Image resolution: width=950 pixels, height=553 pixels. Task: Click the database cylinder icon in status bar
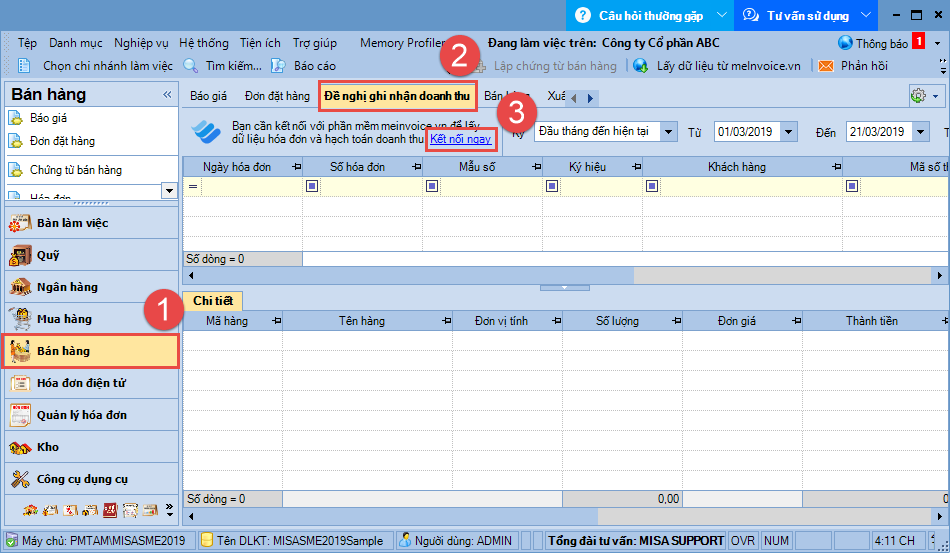tap(207, 540)
